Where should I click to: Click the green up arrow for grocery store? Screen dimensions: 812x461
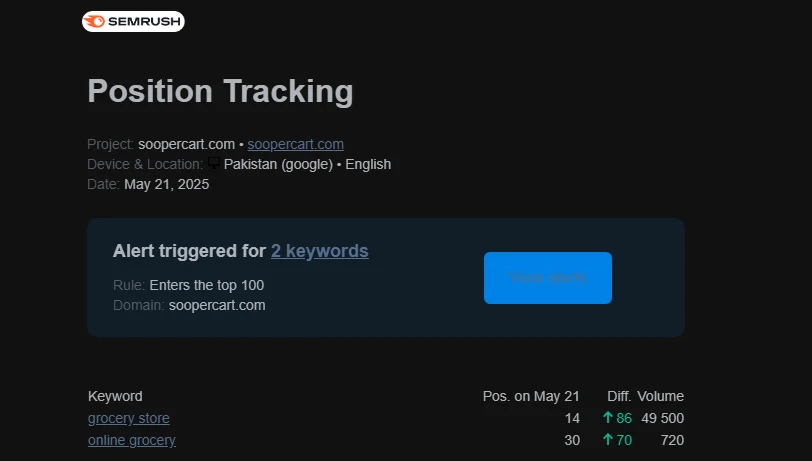(607, 418)
